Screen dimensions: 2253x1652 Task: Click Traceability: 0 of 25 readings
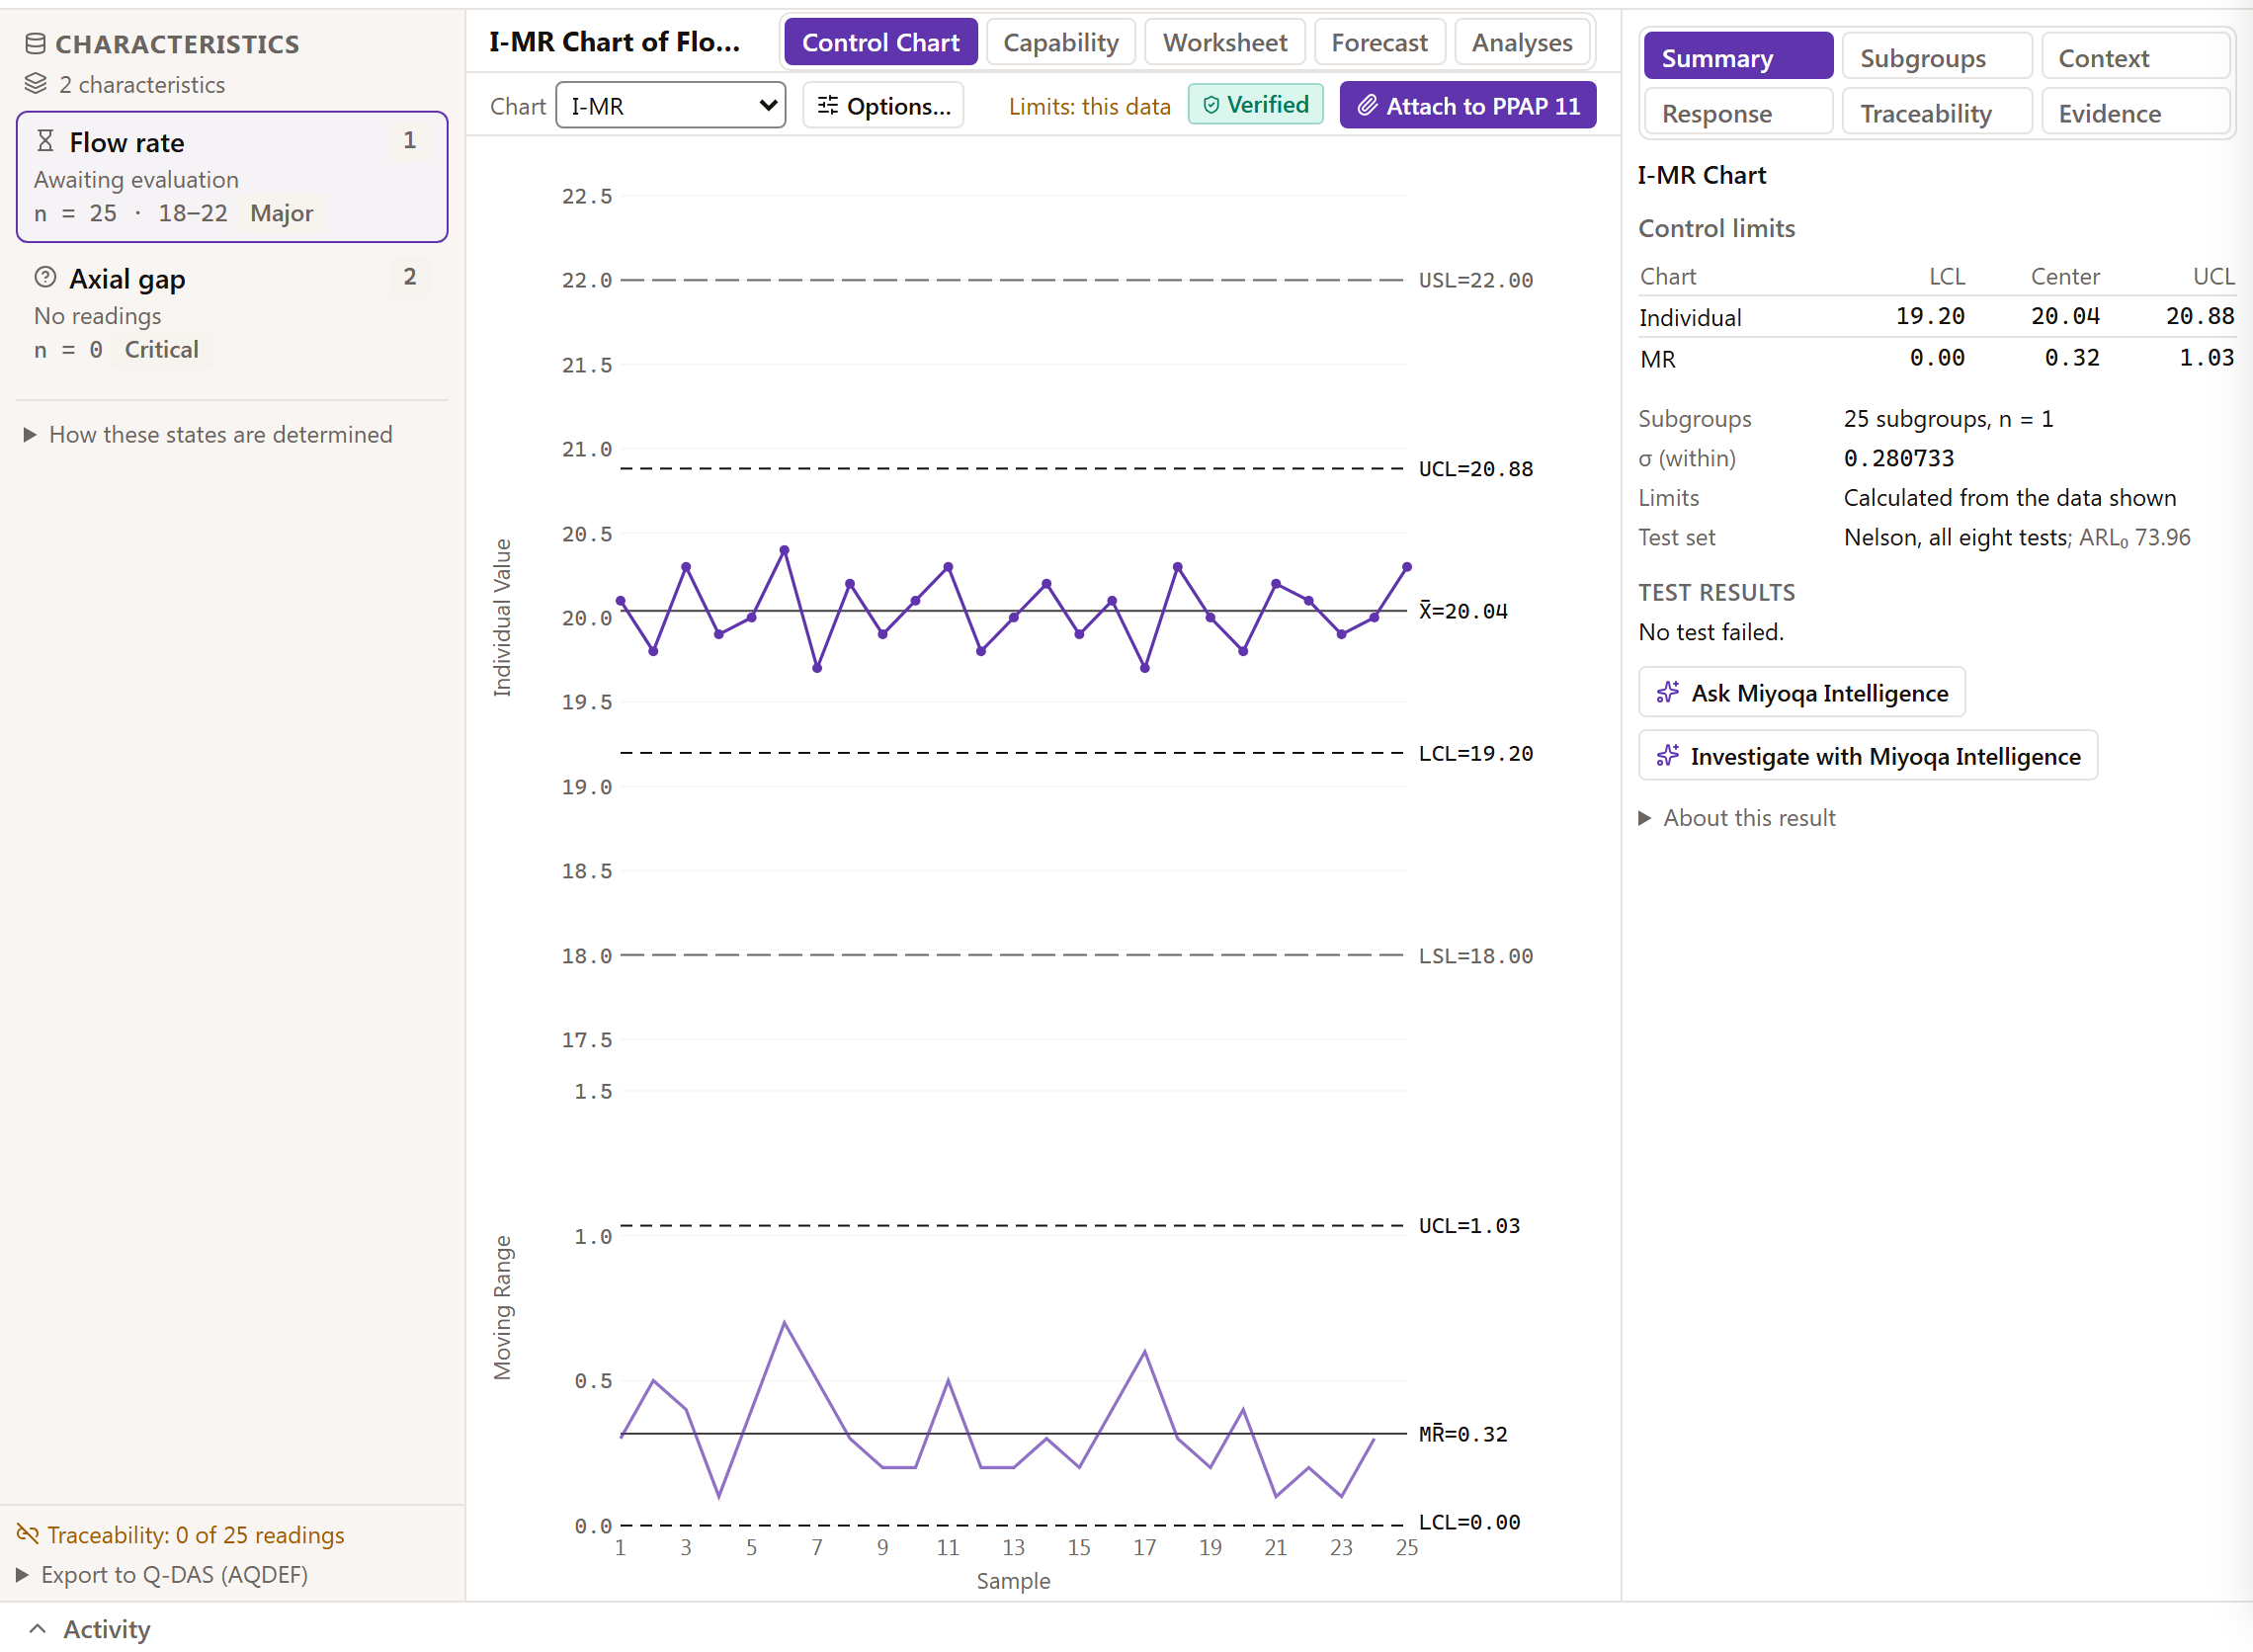(181, 1534)
